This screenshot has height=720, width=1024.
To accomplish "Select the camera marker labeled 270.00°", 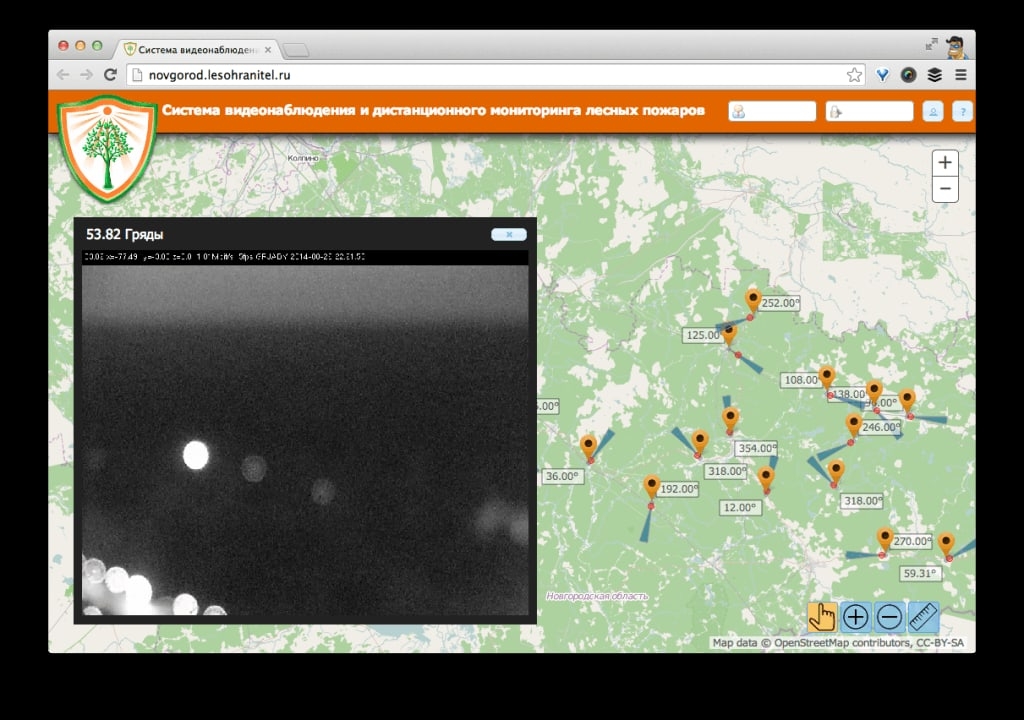I will click(x=885, y=538).
